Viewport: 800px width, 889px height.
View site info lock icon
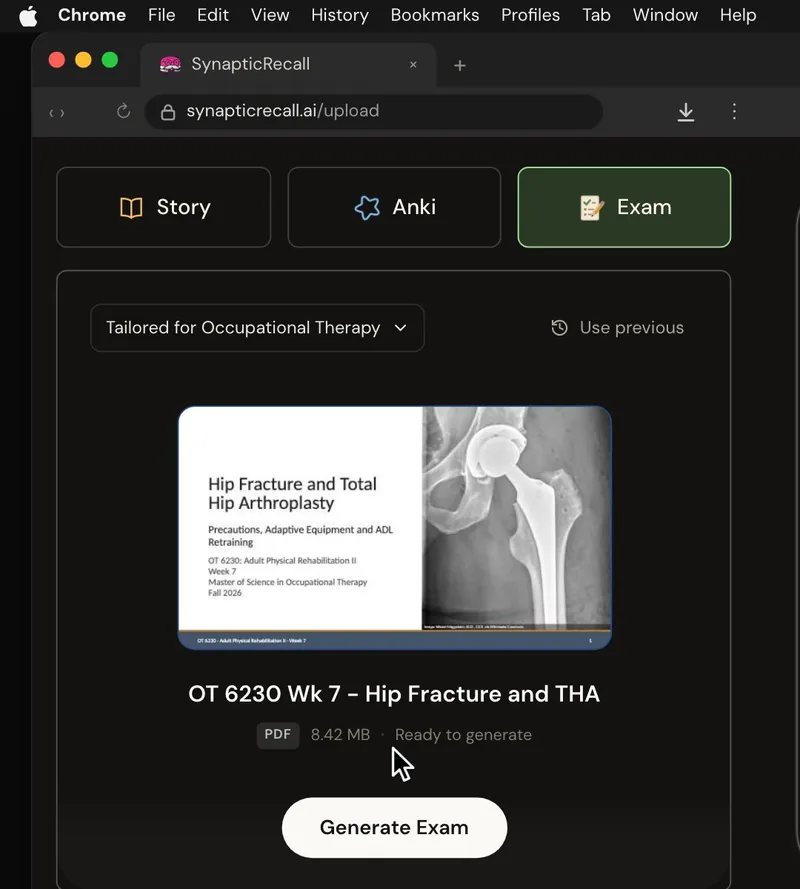[168, 112]
